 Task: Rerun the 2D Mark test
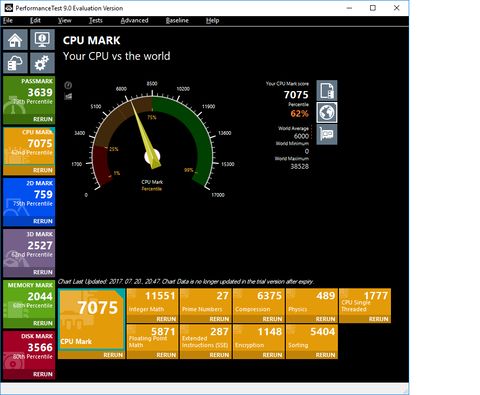43,221
